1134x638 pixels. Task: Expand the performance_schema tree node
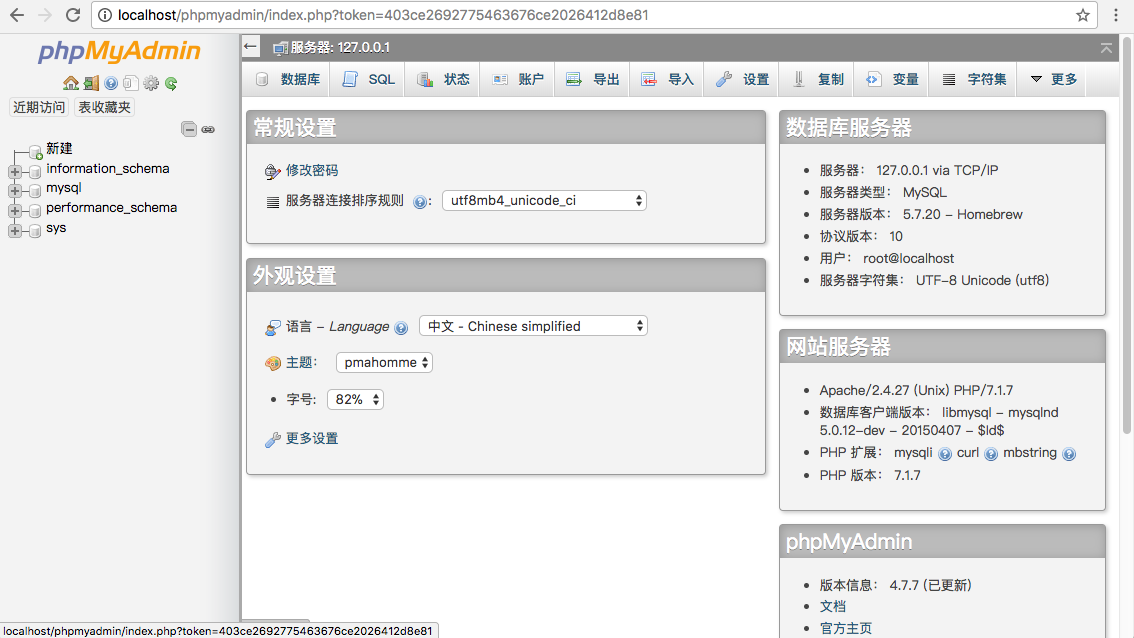pyautogui.click(x=14, y=210)
